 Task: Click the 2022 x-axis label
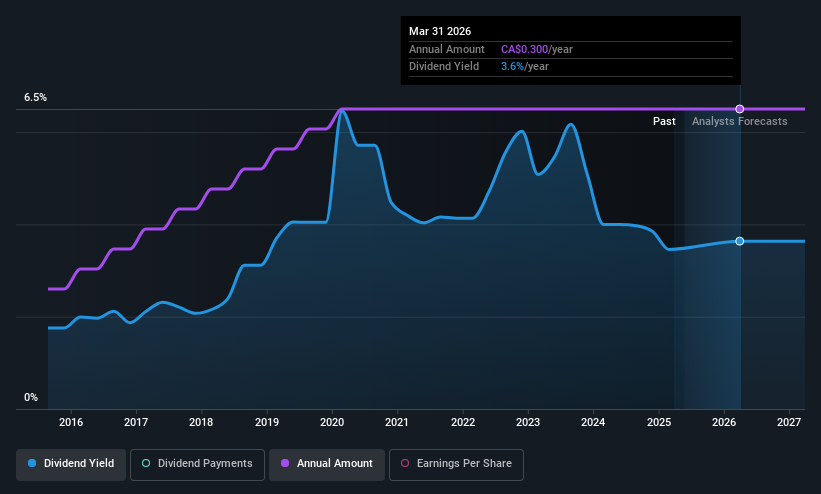pos(463,422)
